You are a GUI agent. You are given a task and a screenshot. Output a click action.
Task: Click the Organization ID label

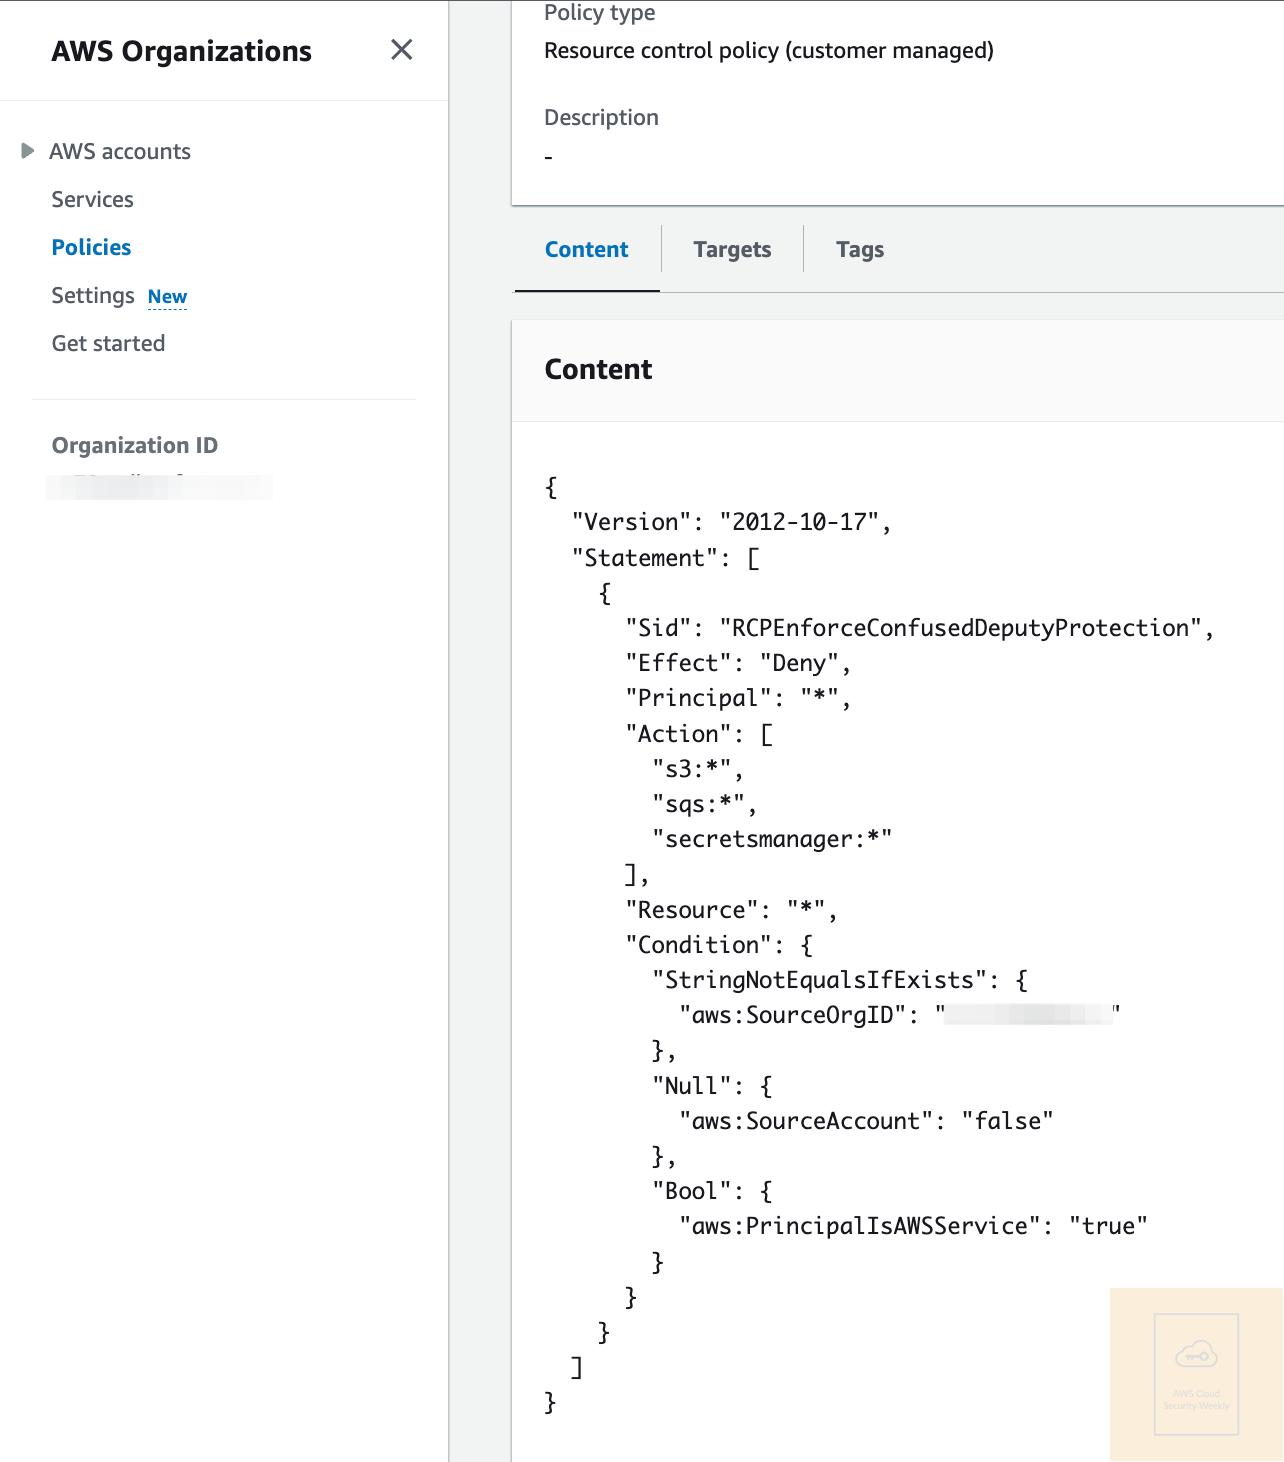(x=135, y=445)
